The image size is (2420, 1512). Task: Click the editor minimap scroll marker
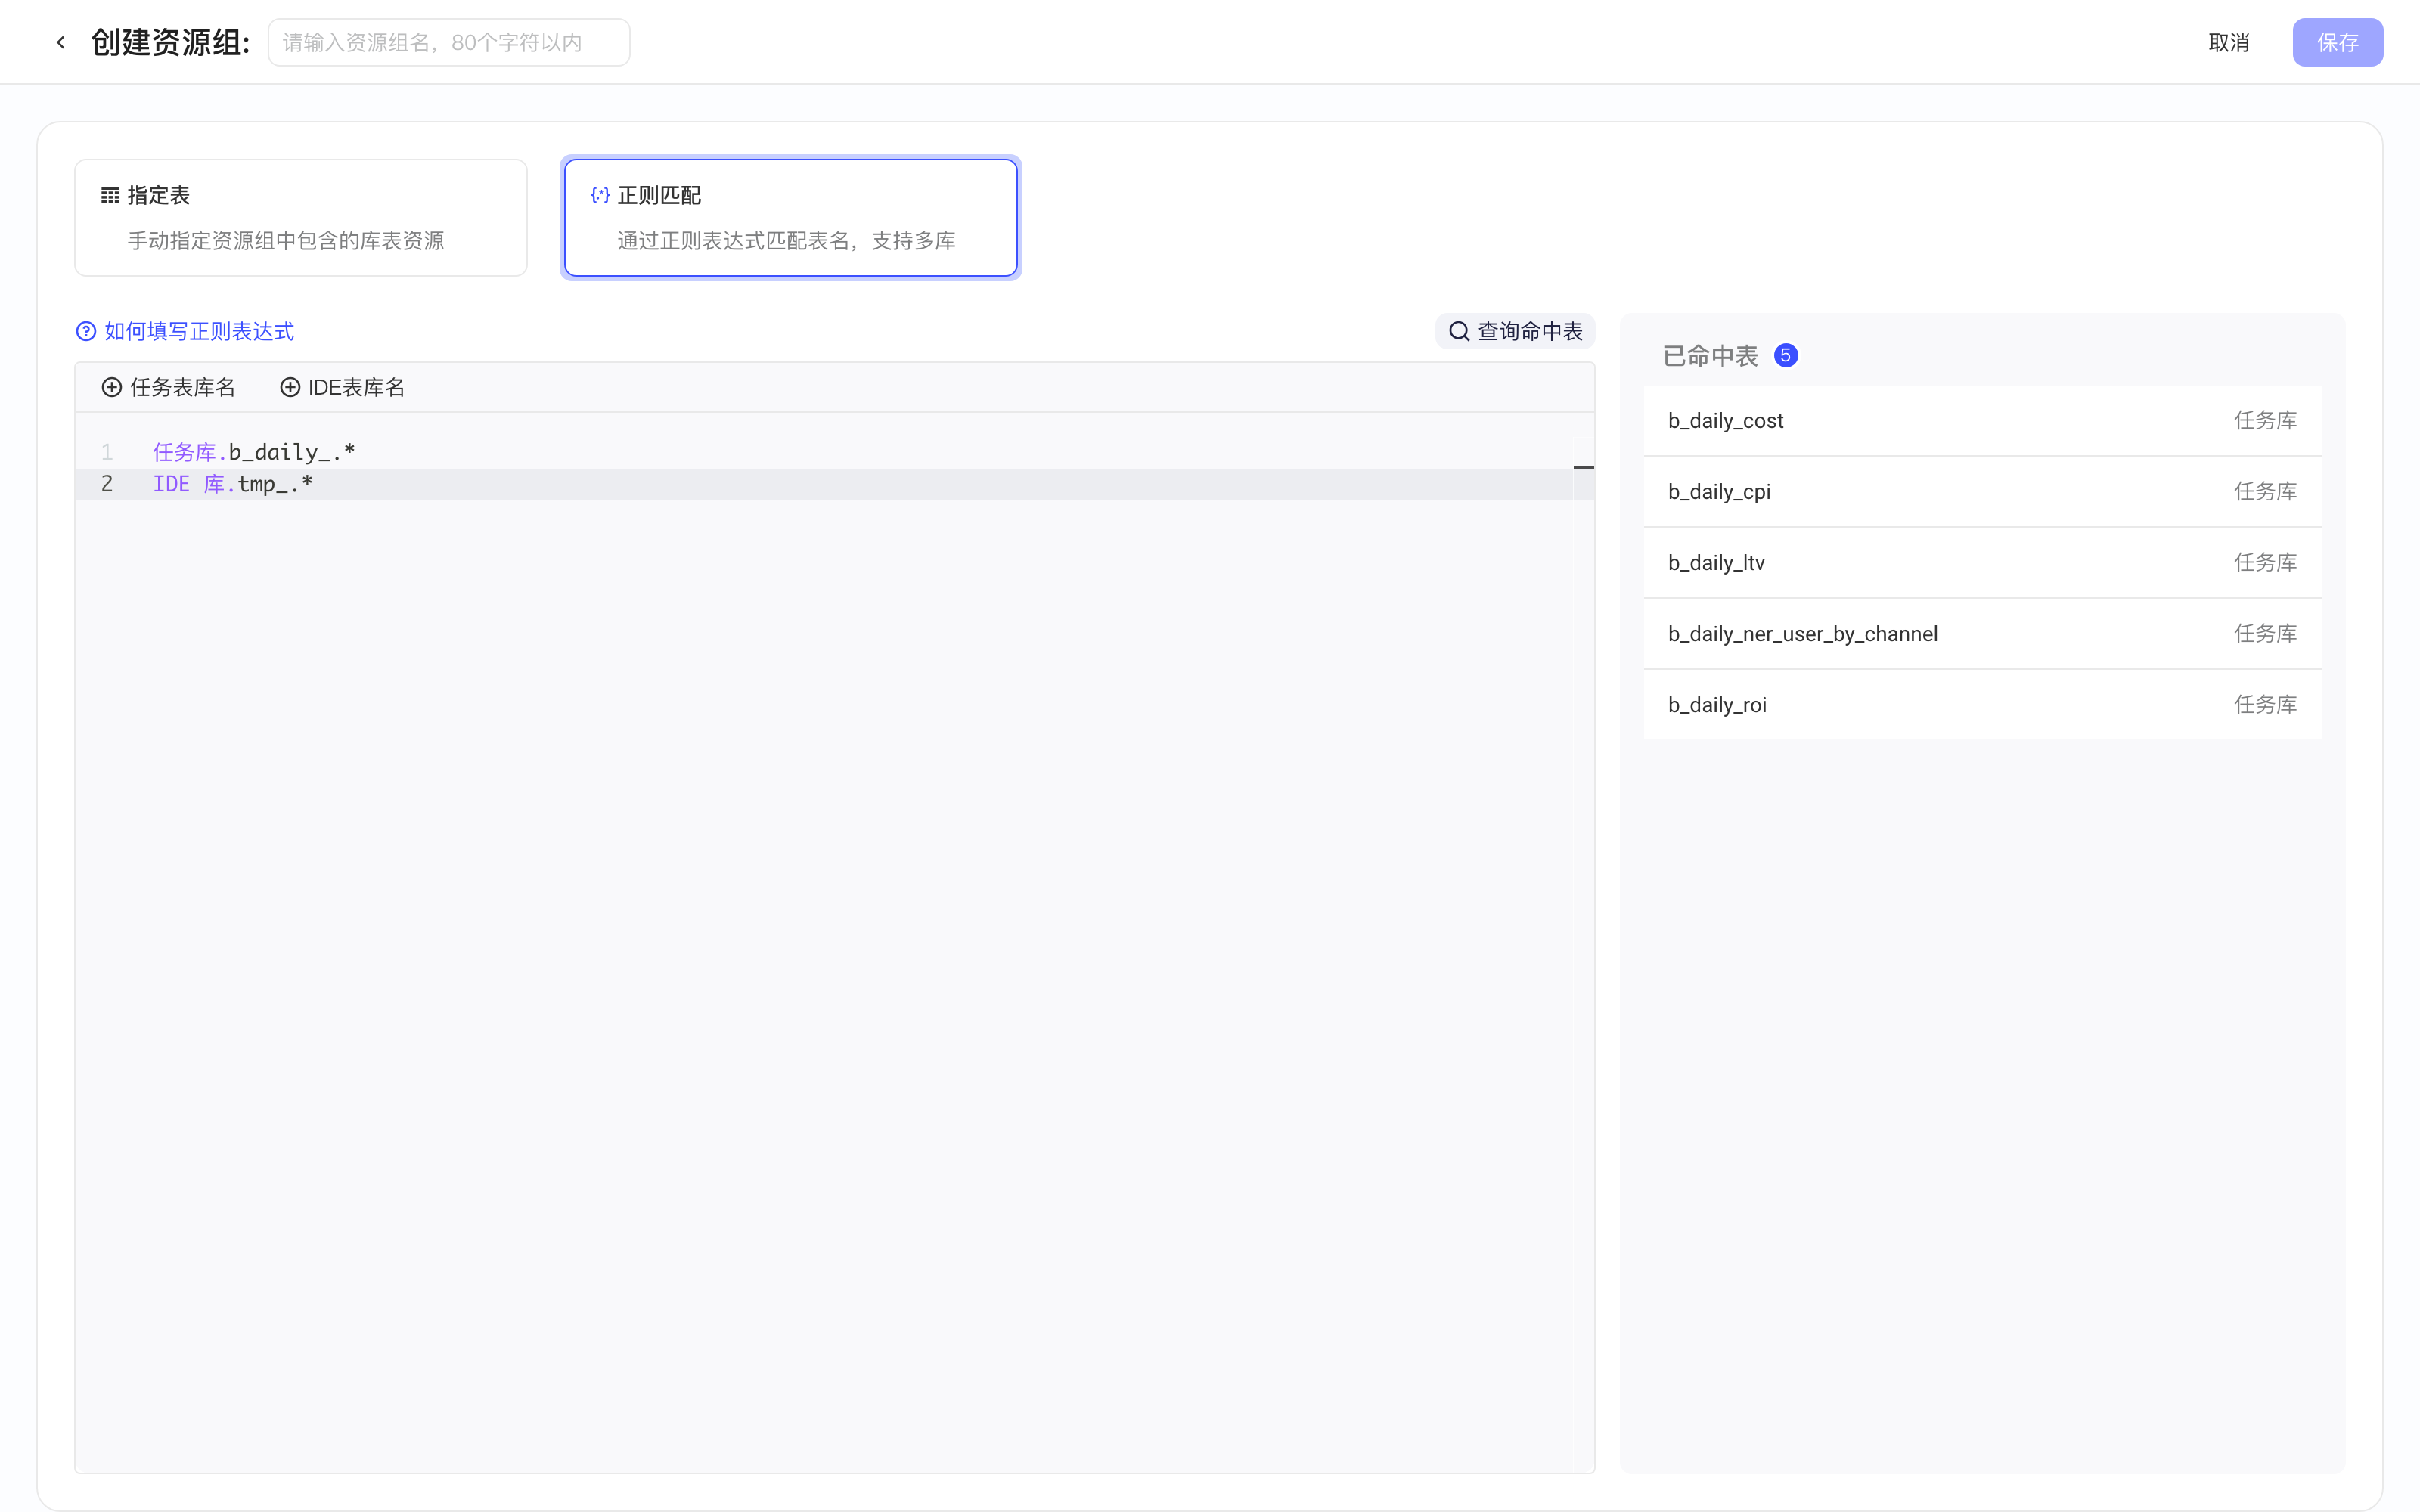(1583, 467)
